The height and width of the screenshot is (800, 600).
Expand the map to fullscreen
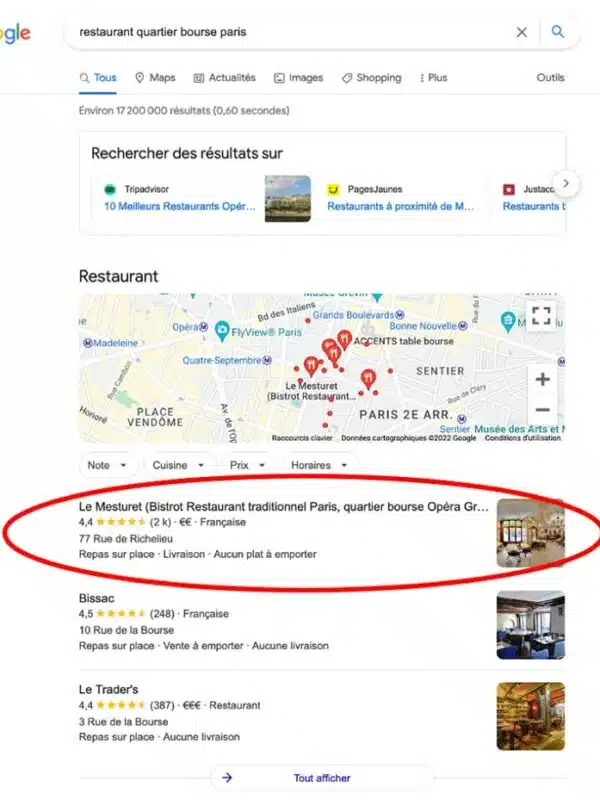(541, 316)
